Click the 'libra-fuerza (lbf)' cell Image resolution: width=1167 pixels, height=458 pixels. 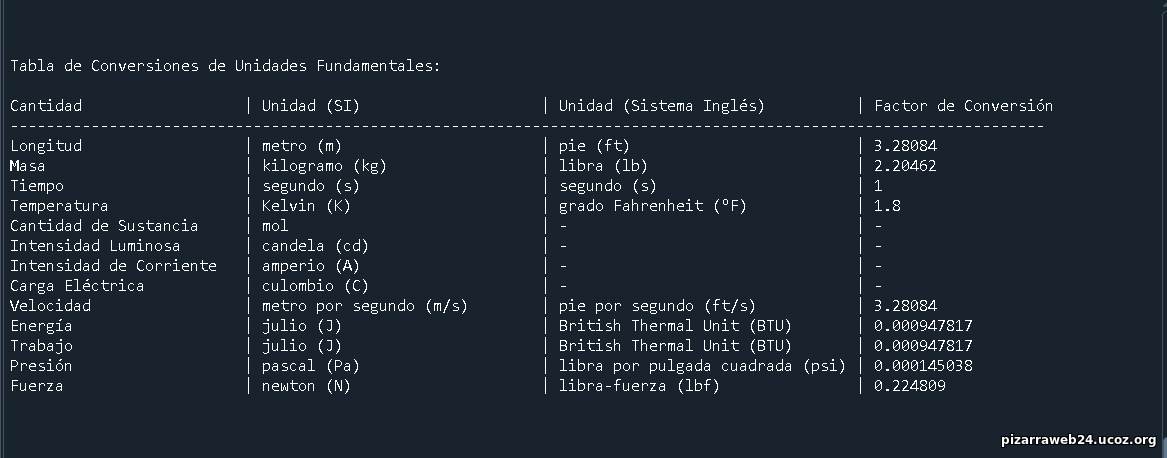pyautogui.click(x=639, y=386)
